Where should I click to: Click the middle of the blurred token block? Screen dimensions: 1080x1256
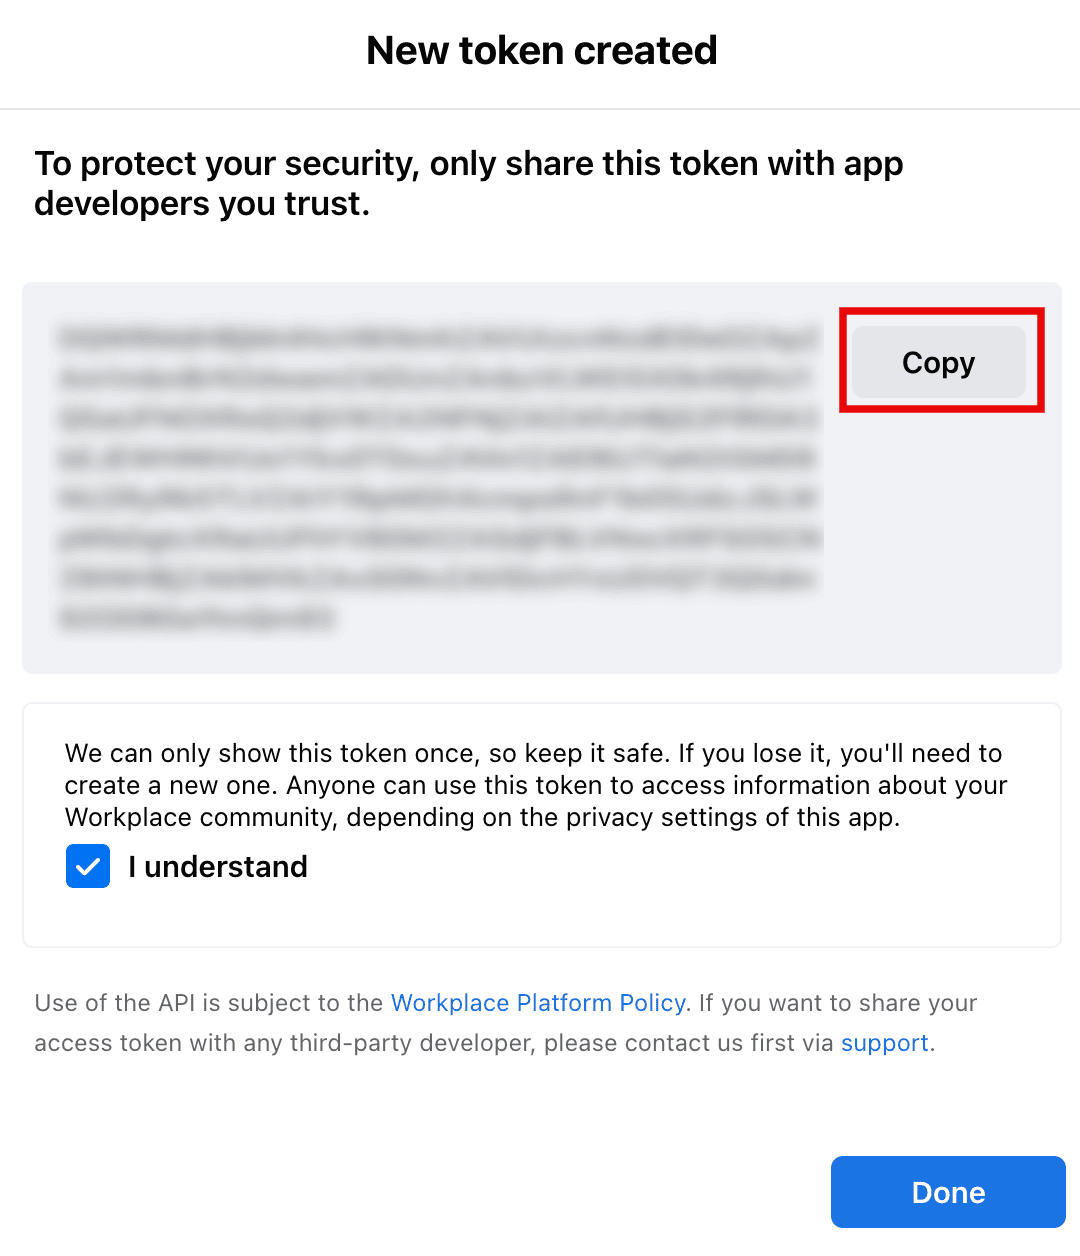[x=440, y=478]
